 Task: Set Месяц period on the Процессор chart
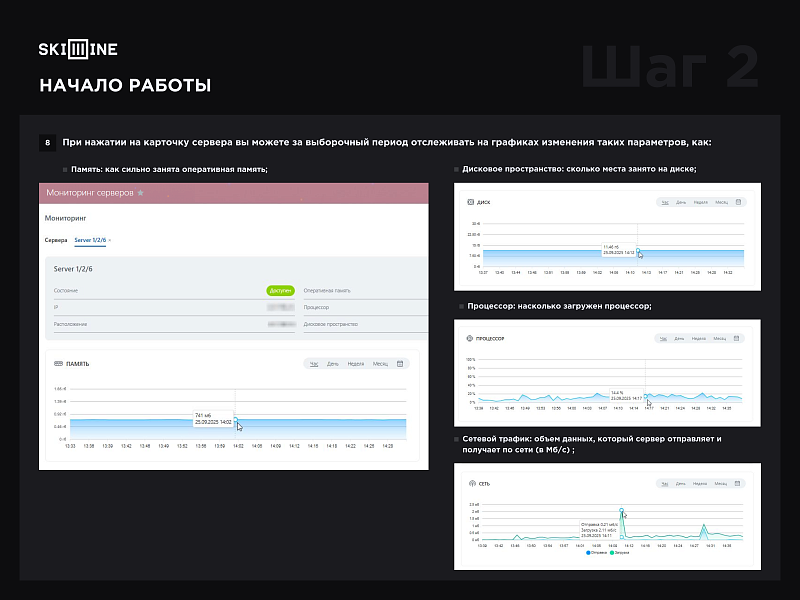pyautogui.click(x=720, y=340)
